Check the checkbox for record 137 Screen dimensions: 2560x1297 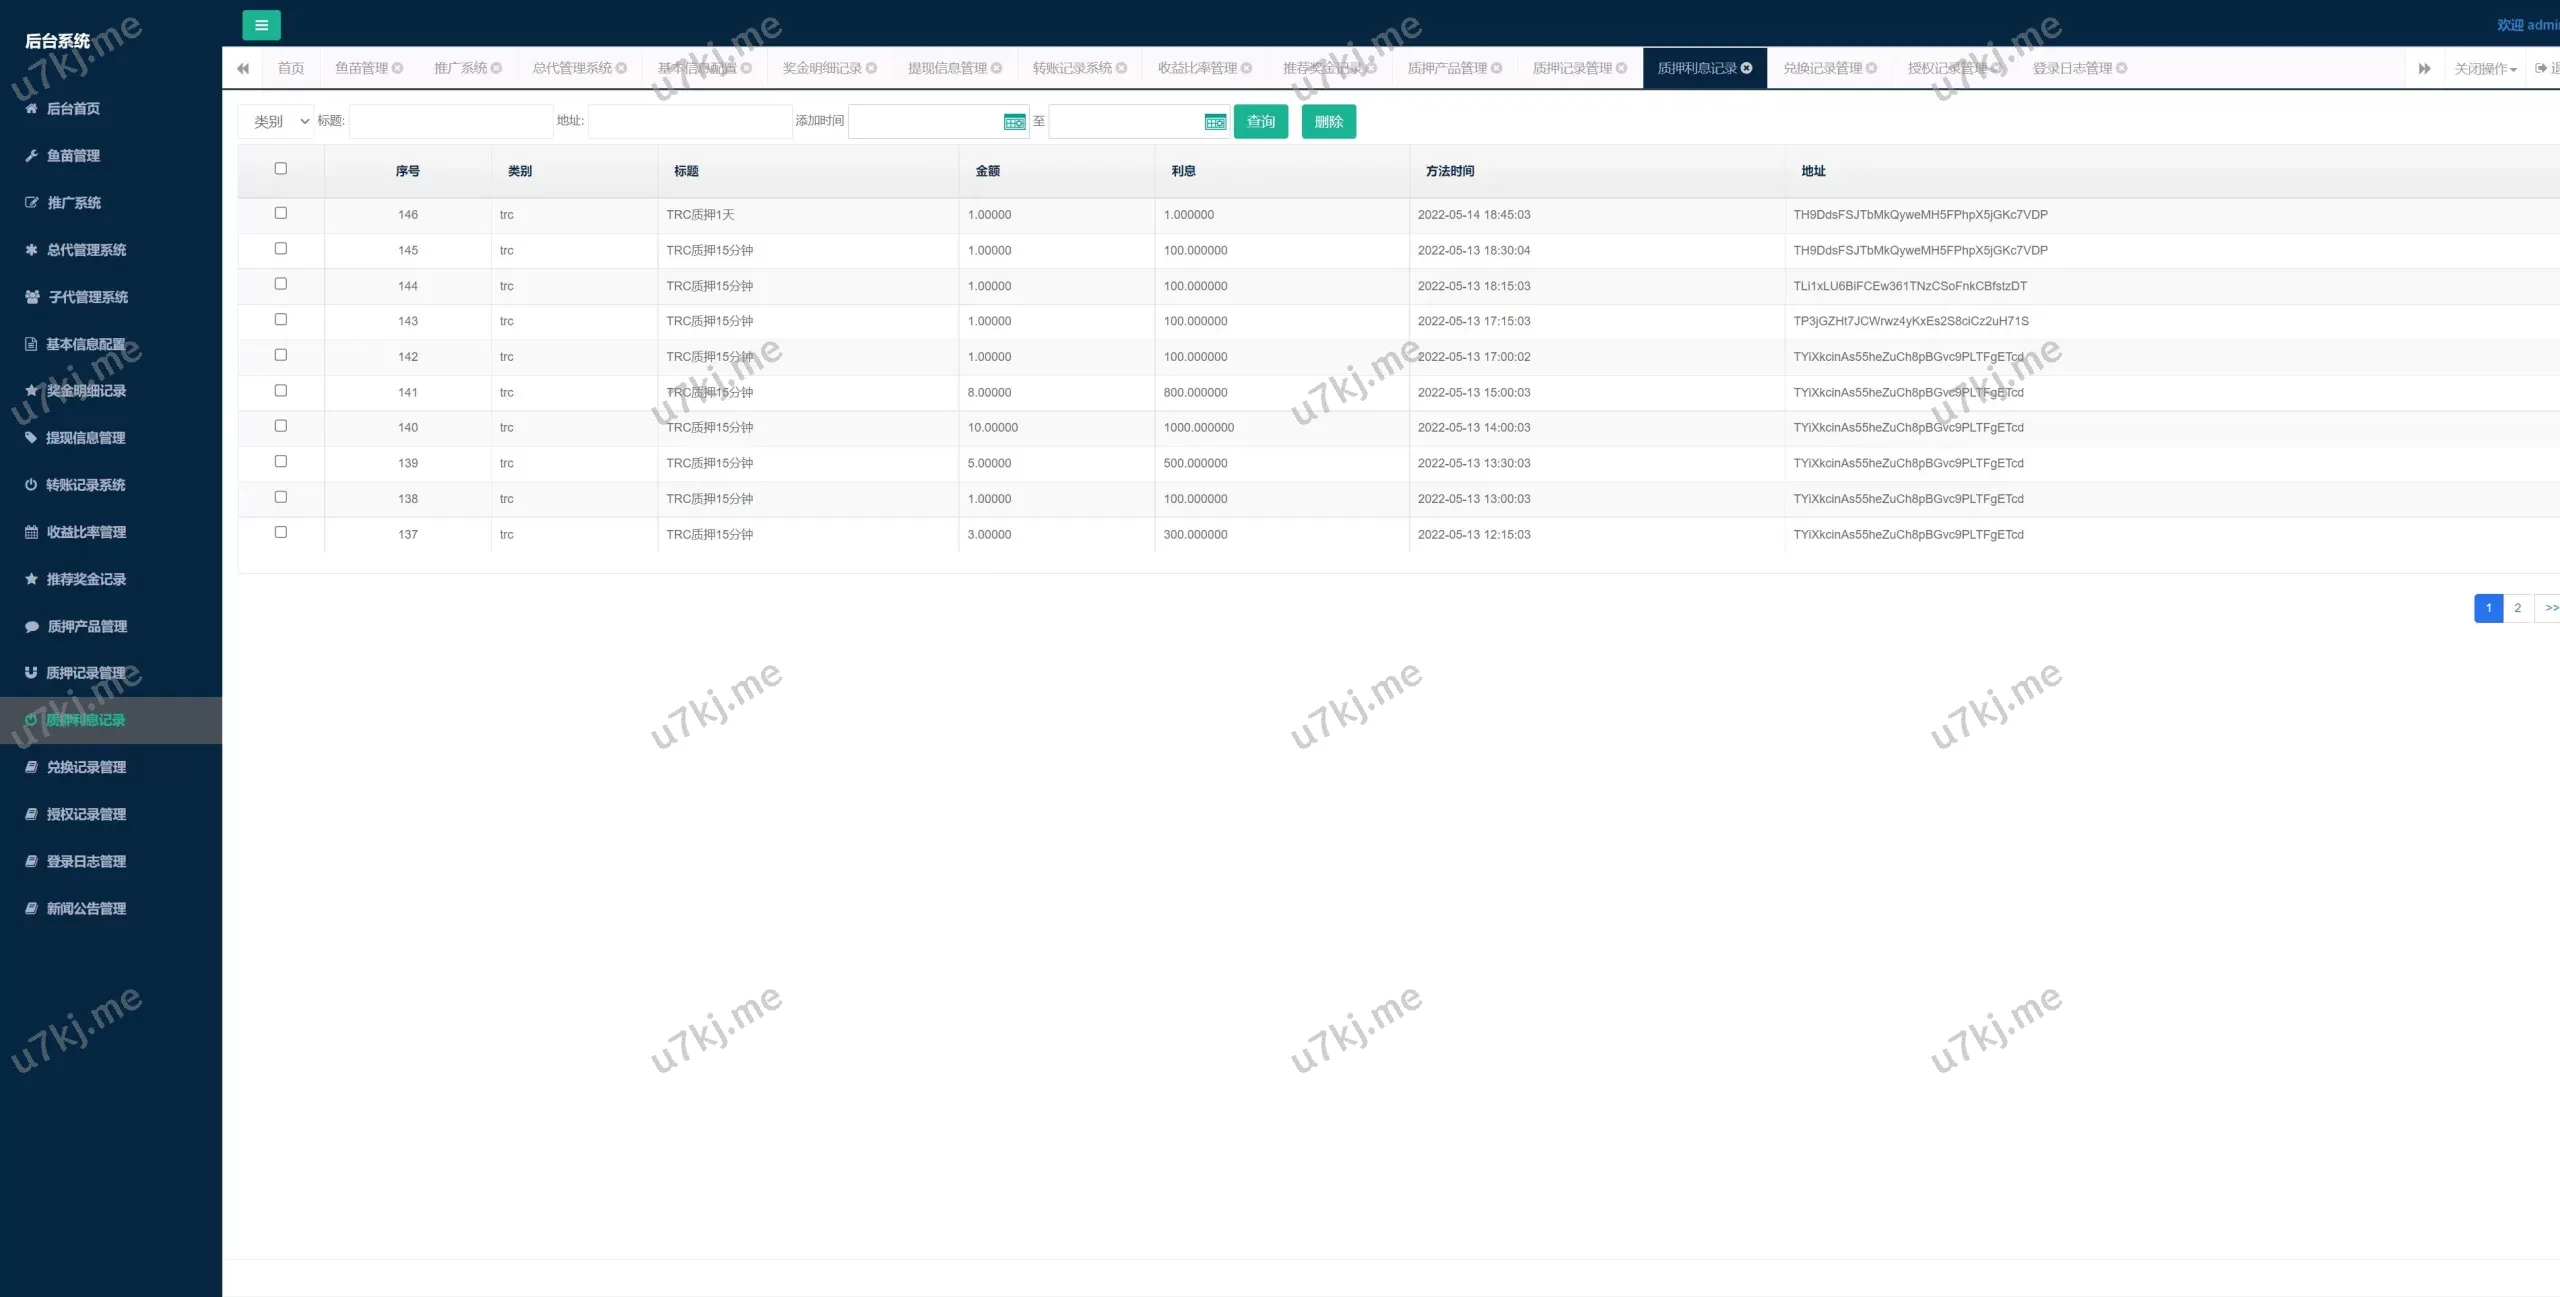click(281, 532)
